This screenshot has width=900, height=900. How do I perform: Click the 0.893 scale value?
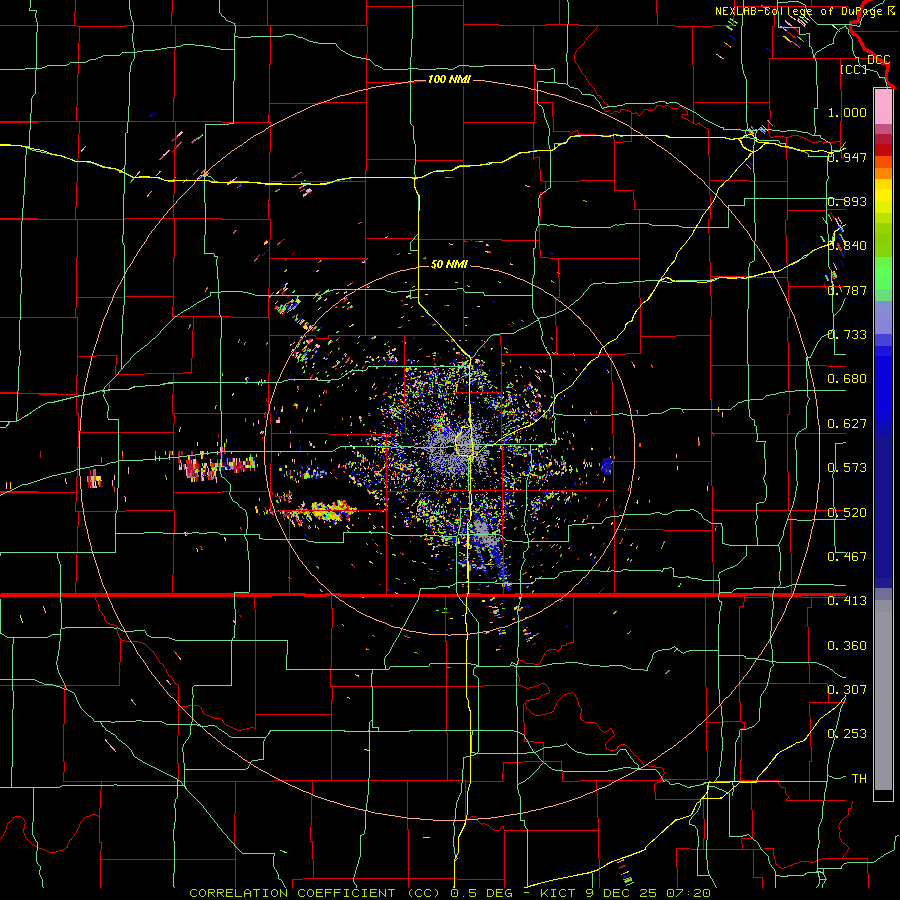[x=847, y=201]
